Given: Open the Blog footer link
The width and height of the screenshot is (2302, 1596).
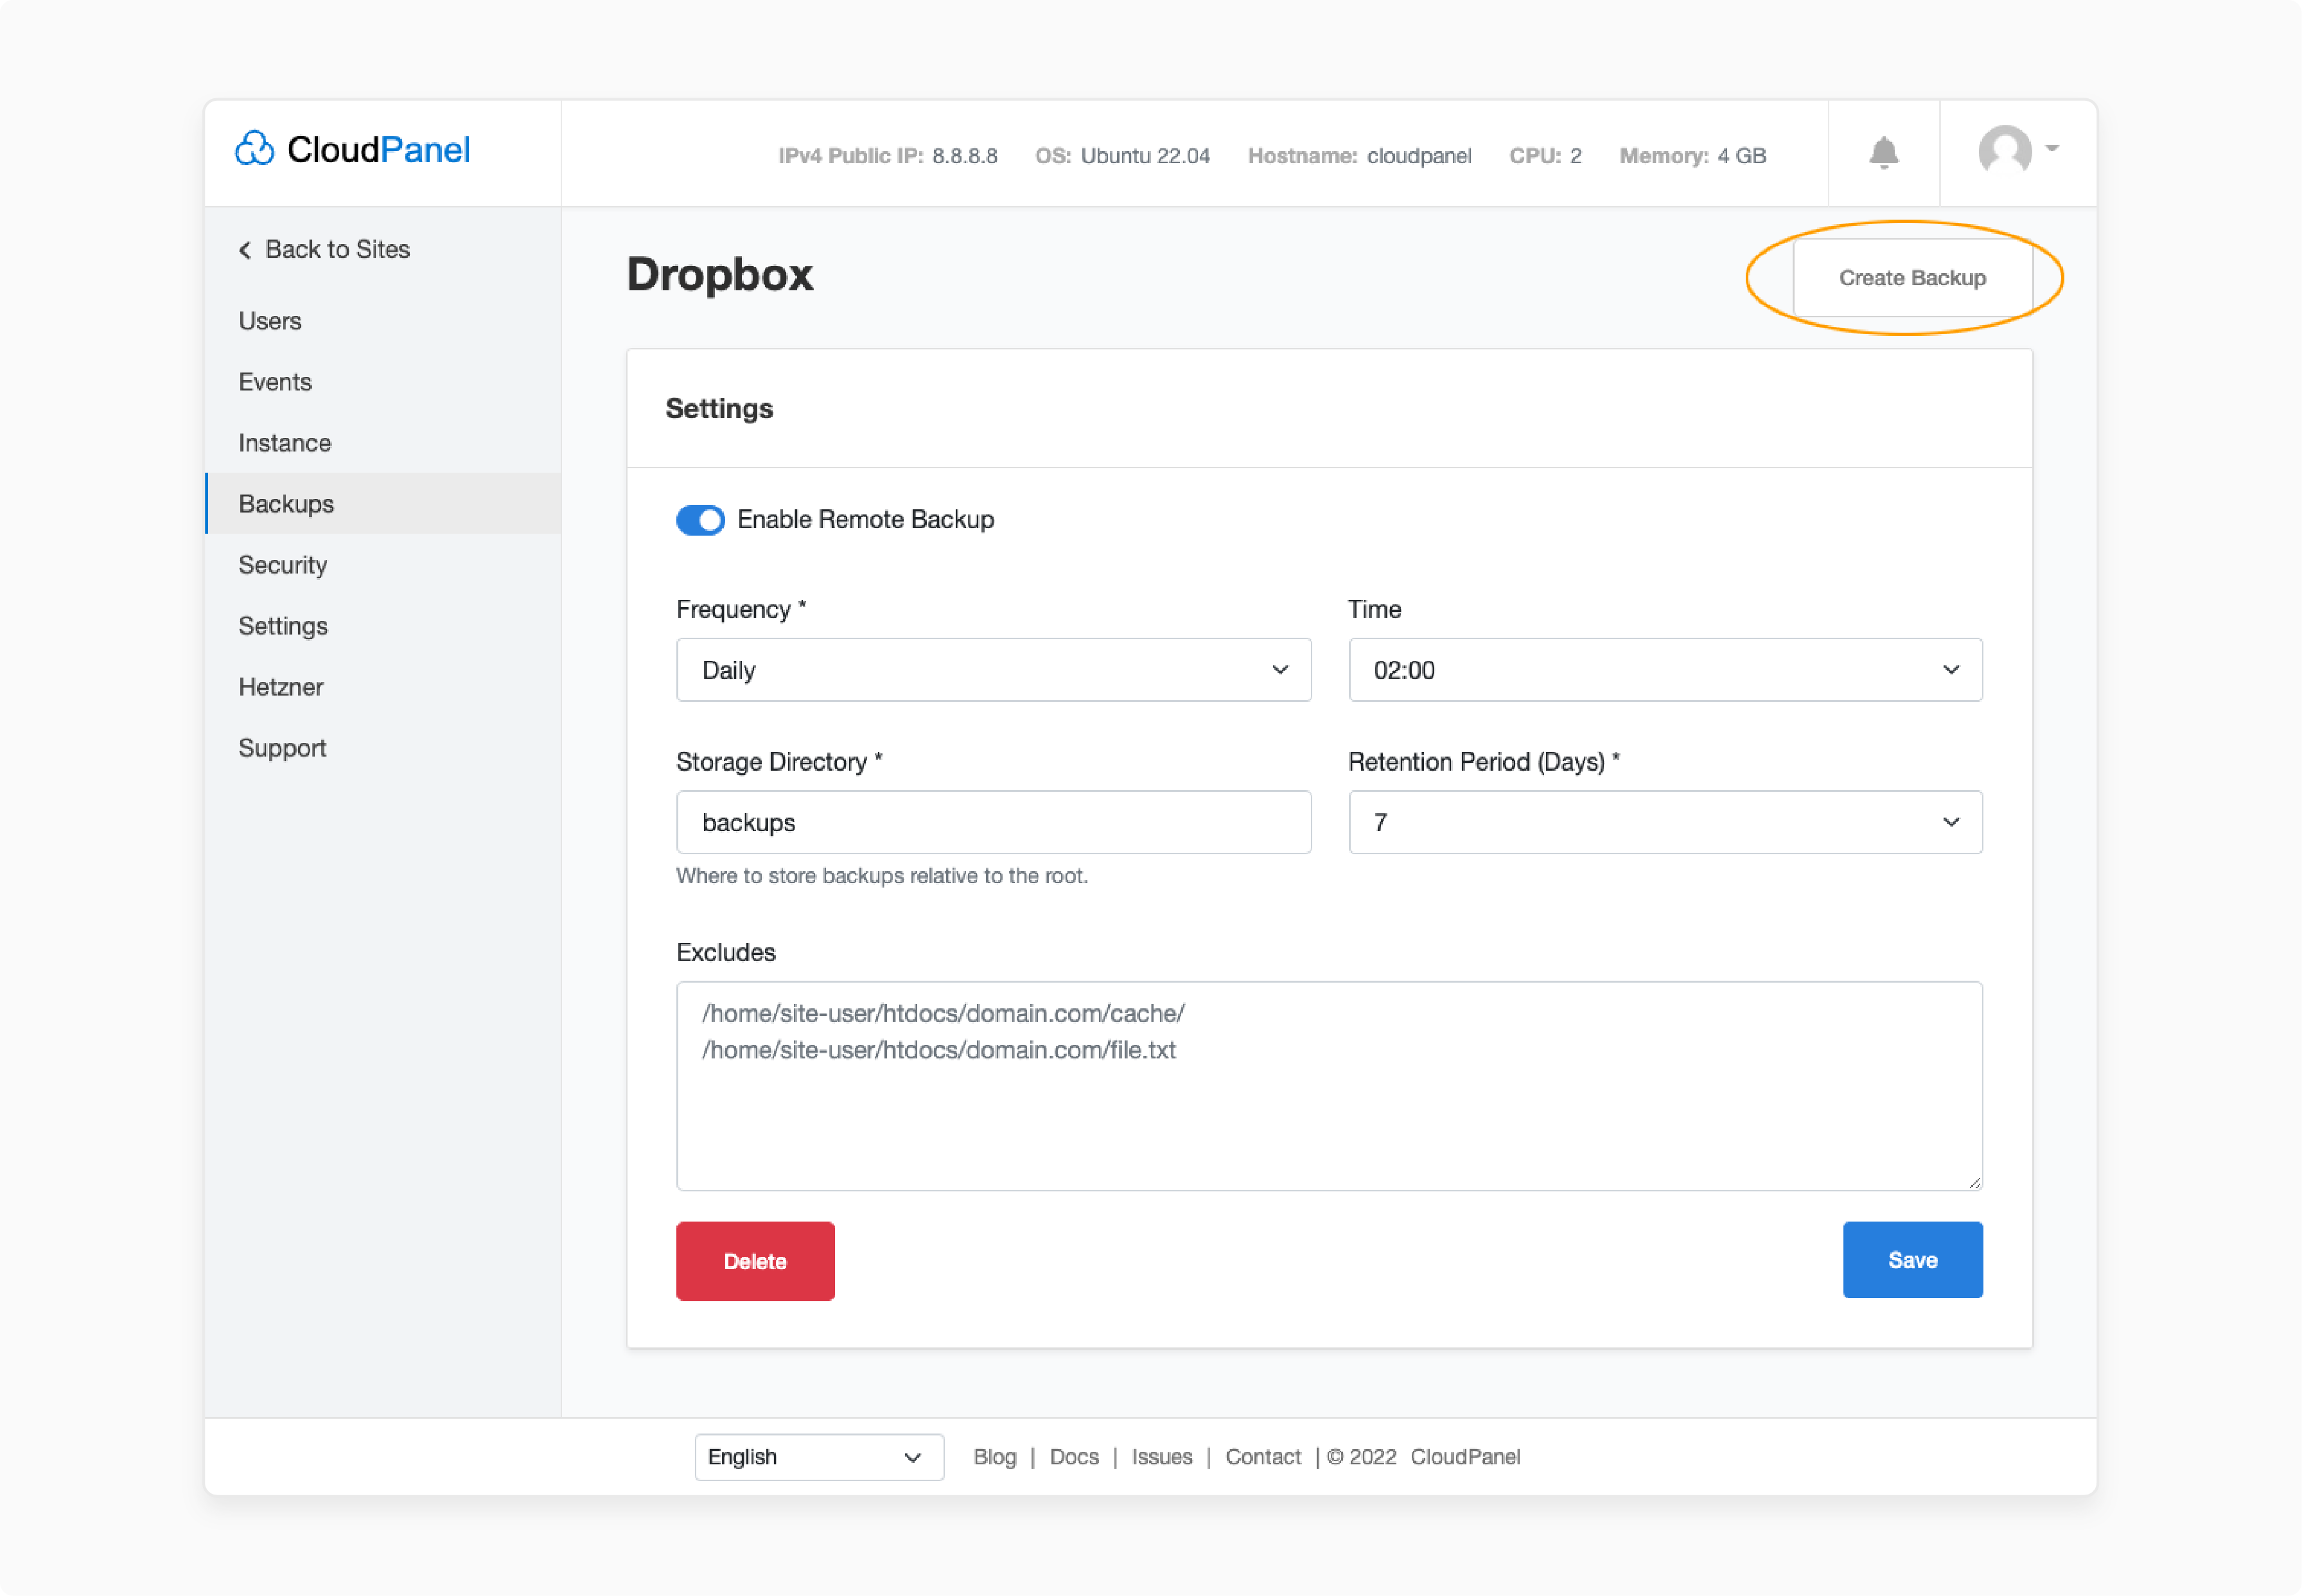Looking at the screenshot, I should [995, 1457].
